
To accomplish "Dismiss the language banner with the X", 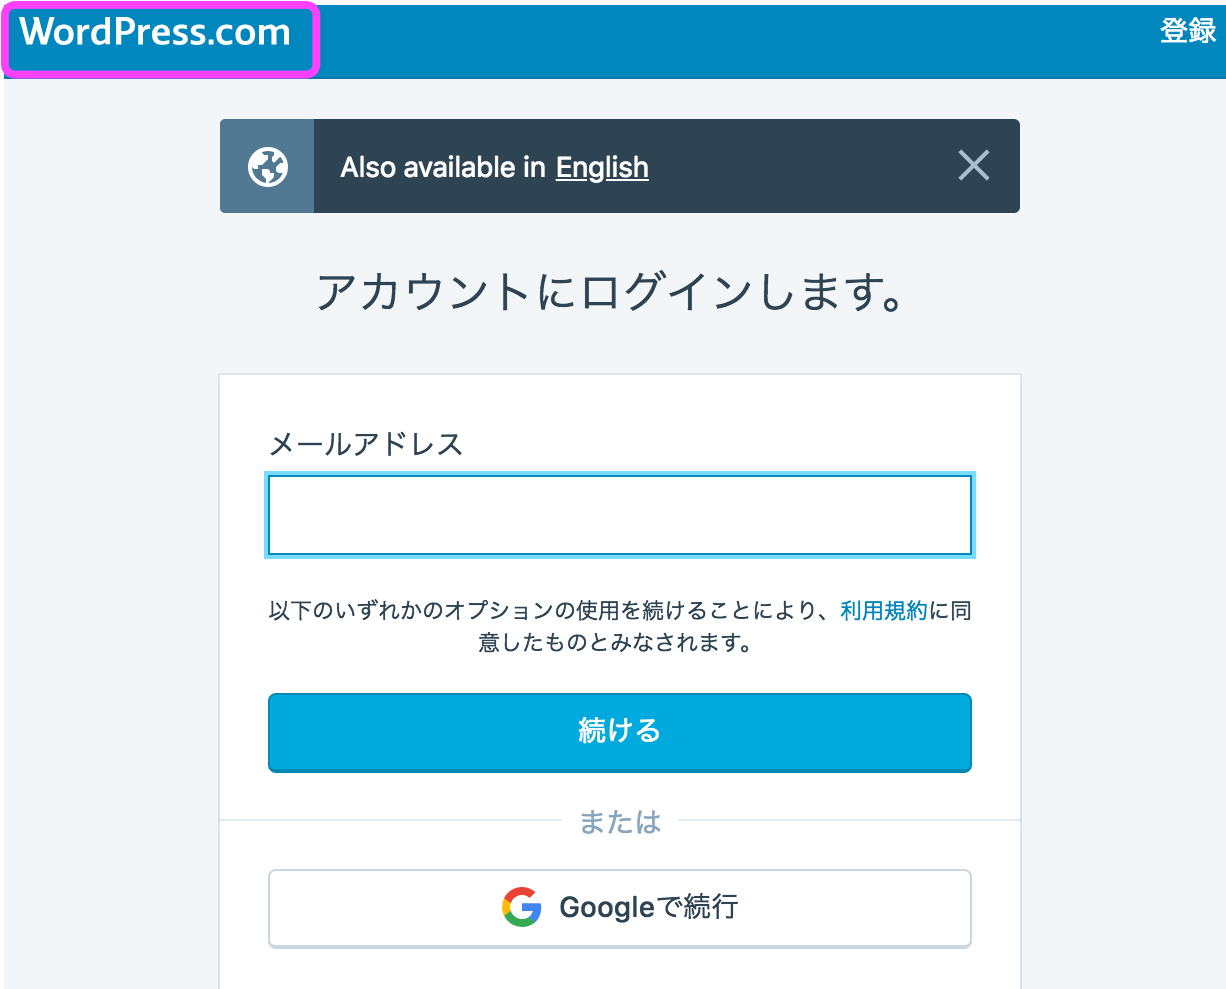I will (973, 166).
